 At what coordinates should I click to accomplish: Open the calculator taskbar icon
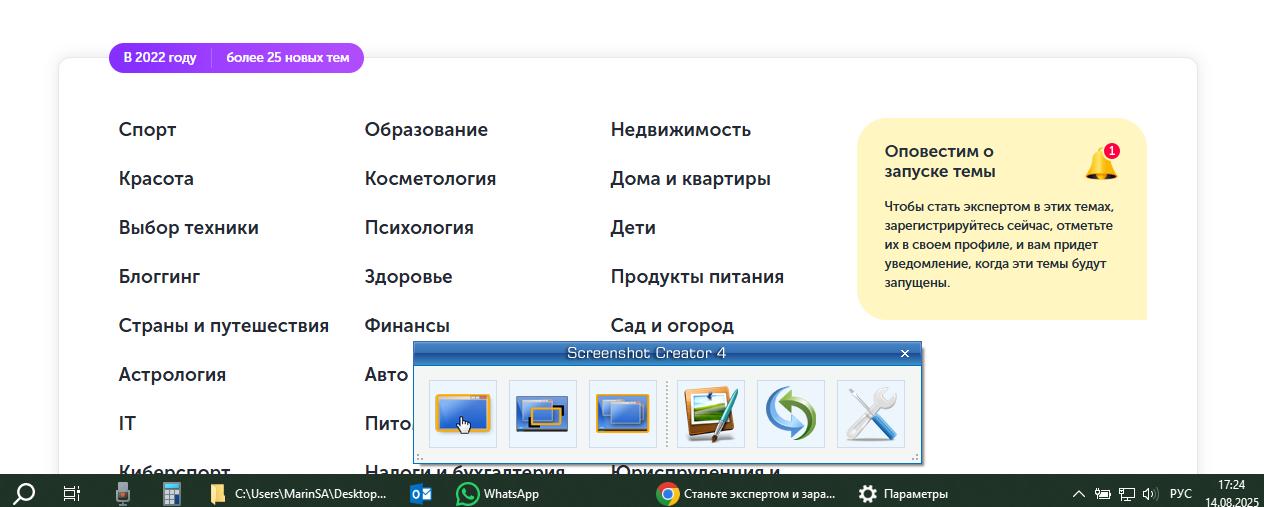pos(171,493)
